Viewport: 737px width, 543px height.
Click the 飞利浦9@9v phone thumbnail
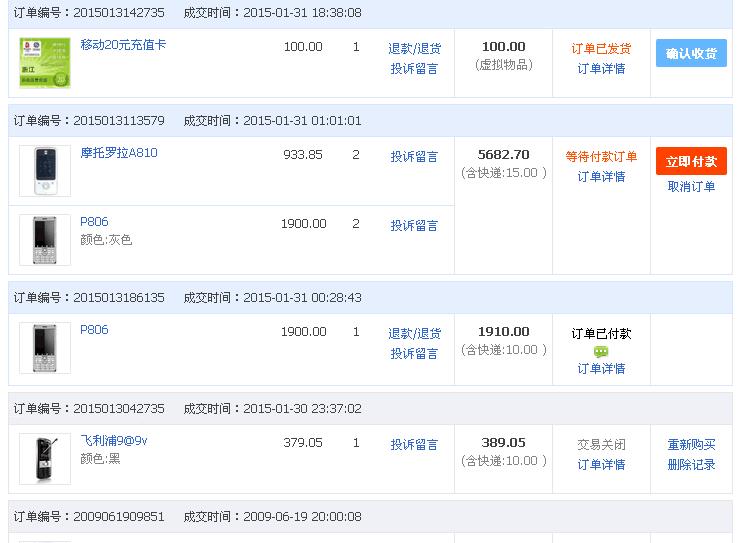point(45,459)
